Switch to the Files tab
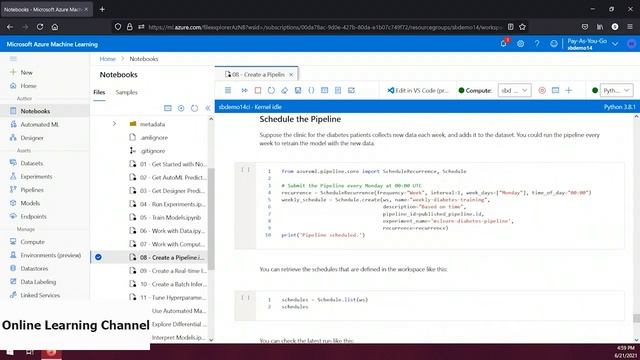Image resolution: width=640 pixels, height=360 pixels. coord(99,92)
